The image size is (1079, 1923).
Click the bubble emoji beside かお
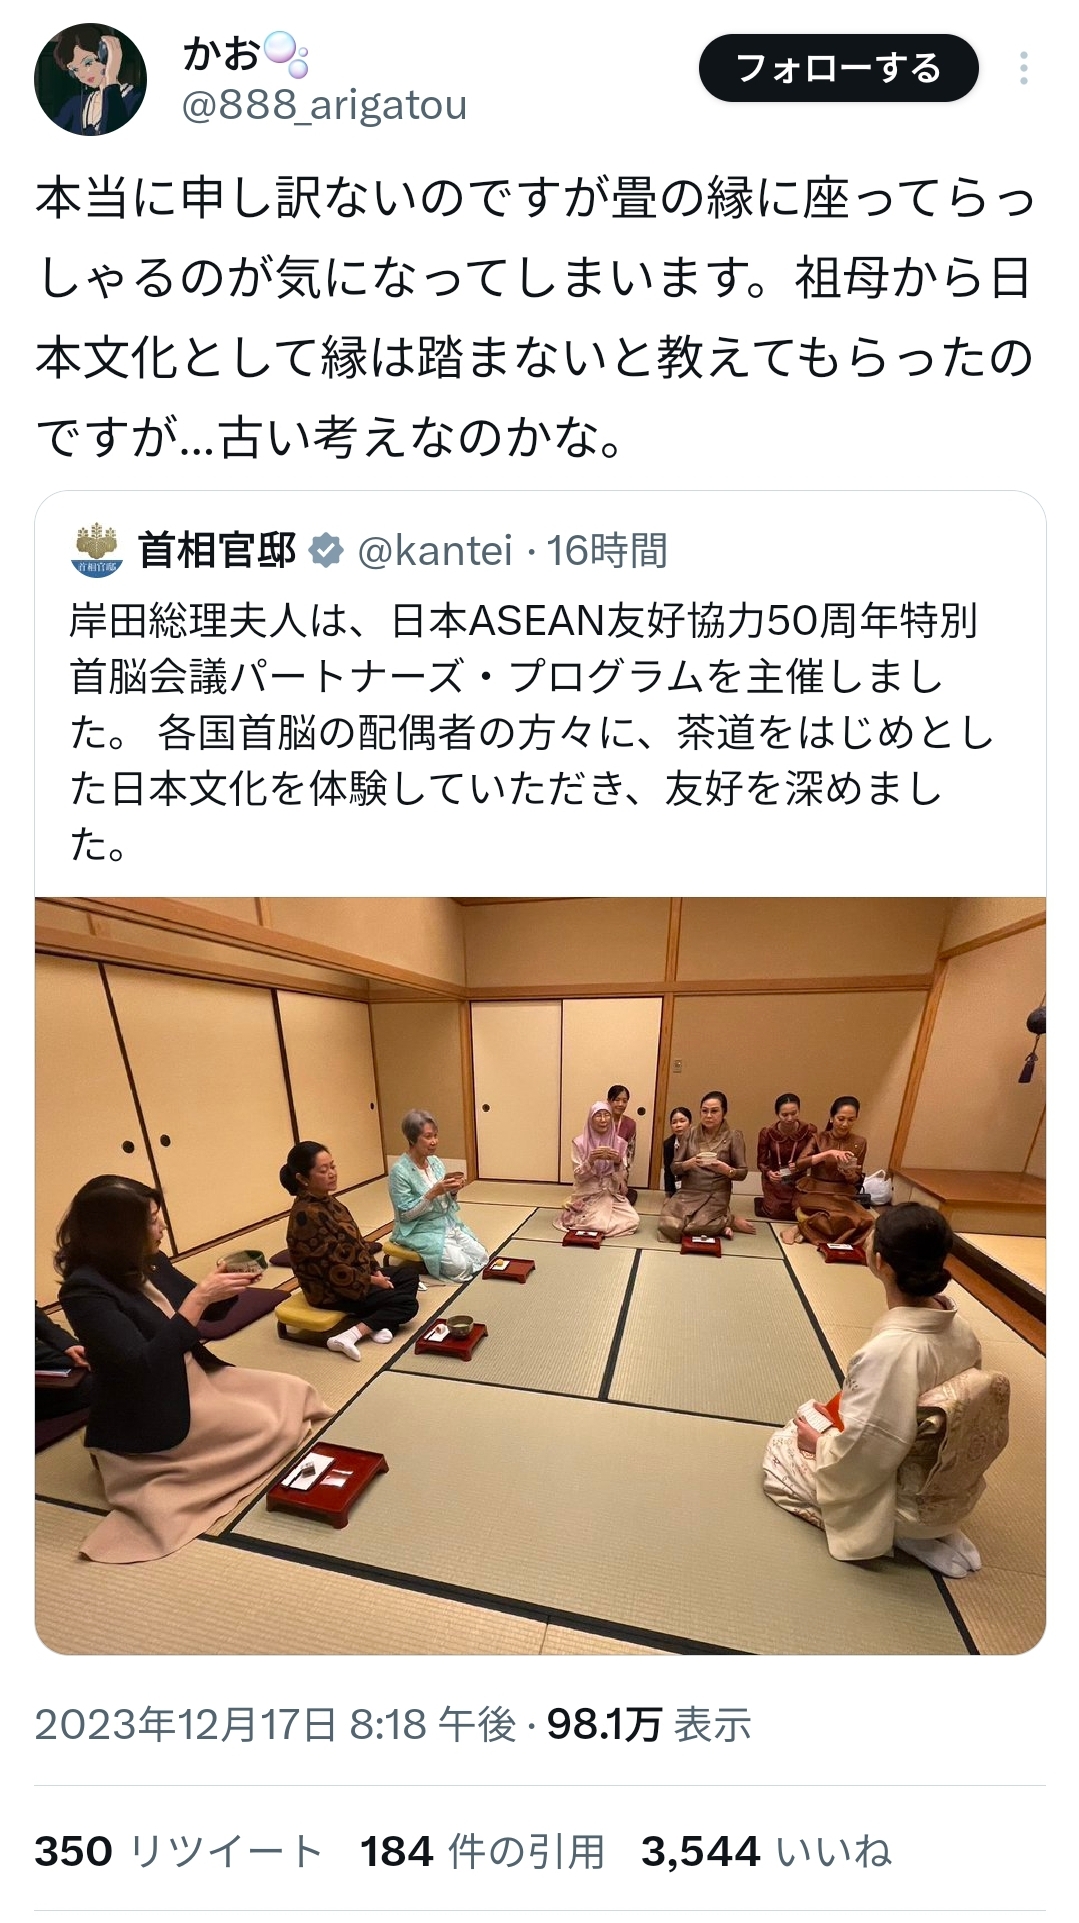(285, 54)
